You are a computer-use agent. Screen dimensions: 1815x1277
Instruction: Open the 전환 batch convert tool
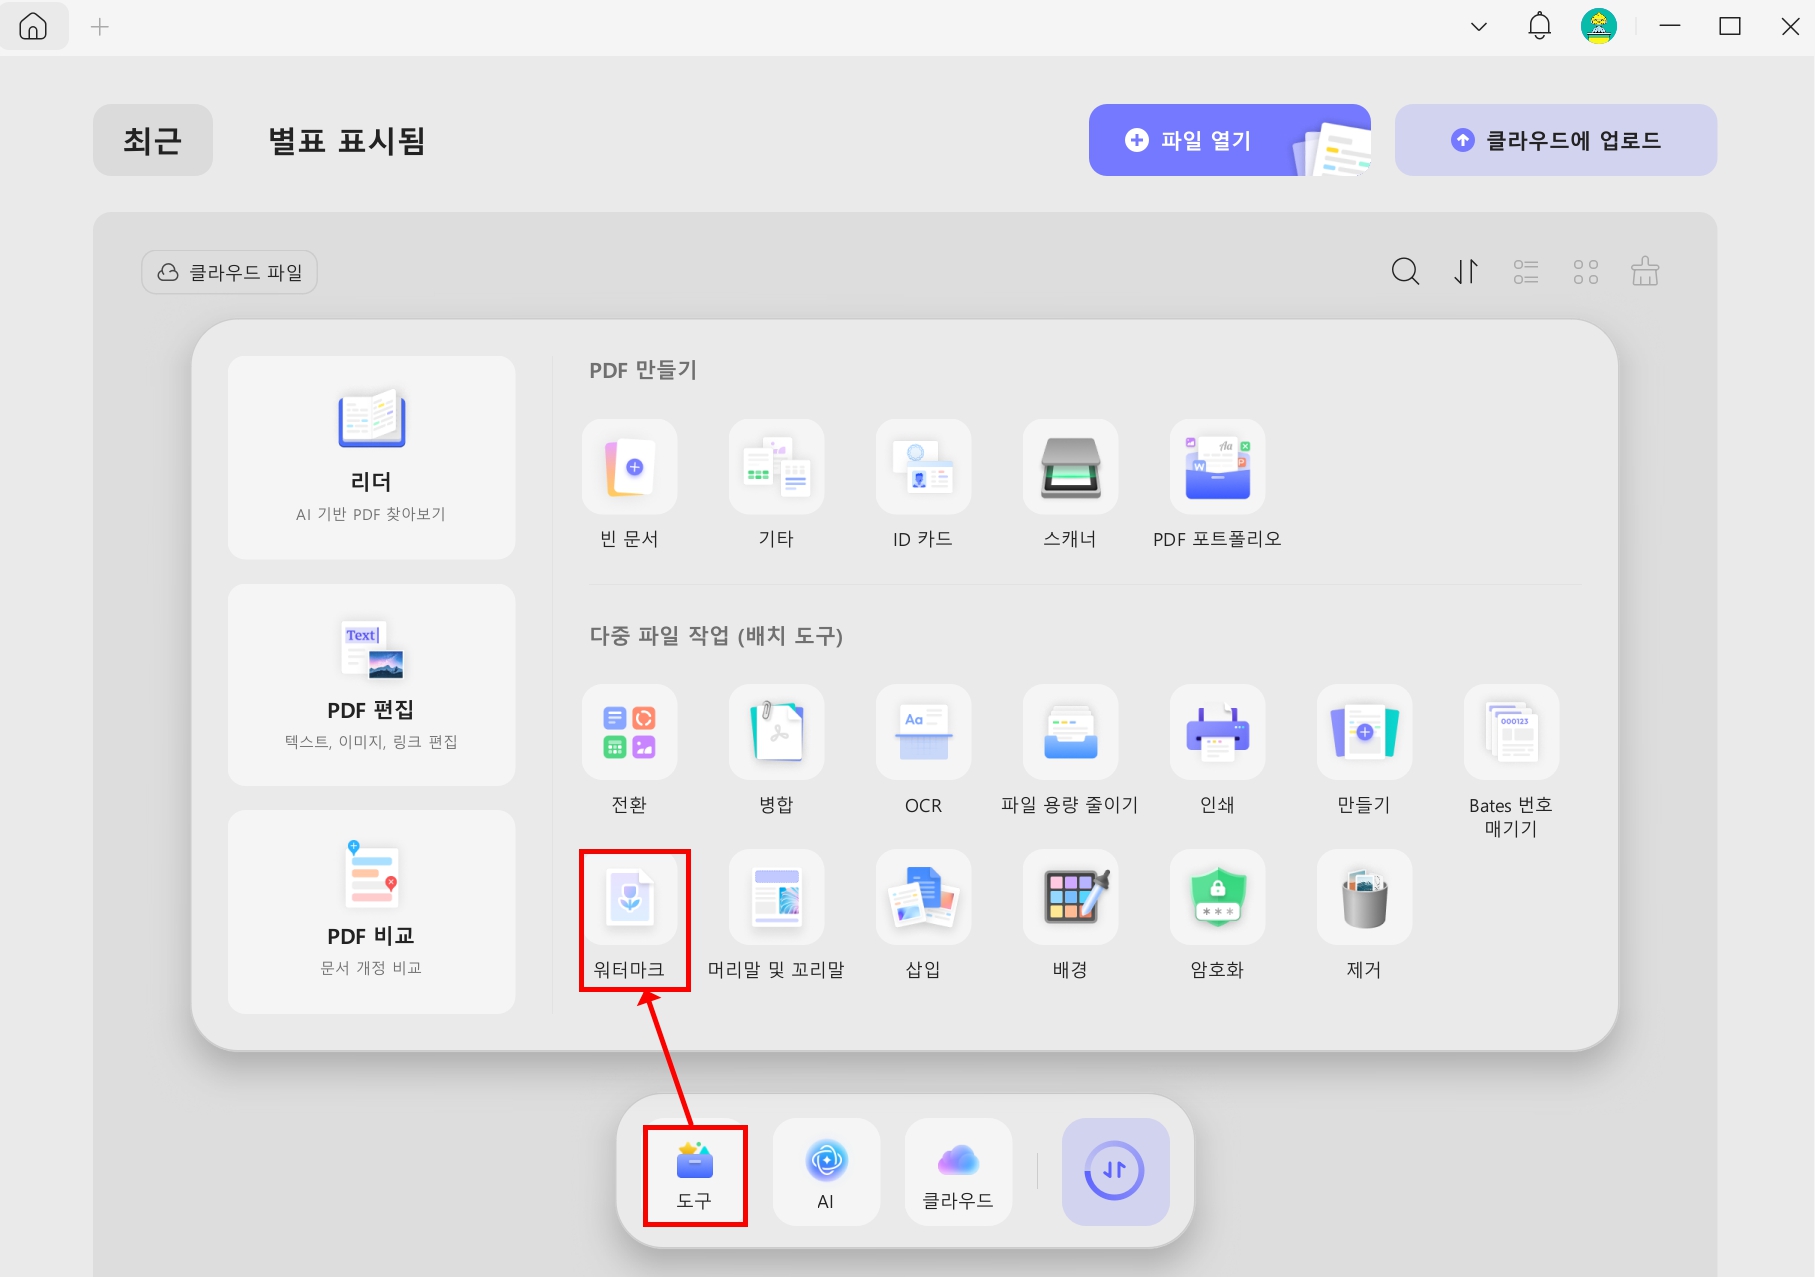[629, 732]
